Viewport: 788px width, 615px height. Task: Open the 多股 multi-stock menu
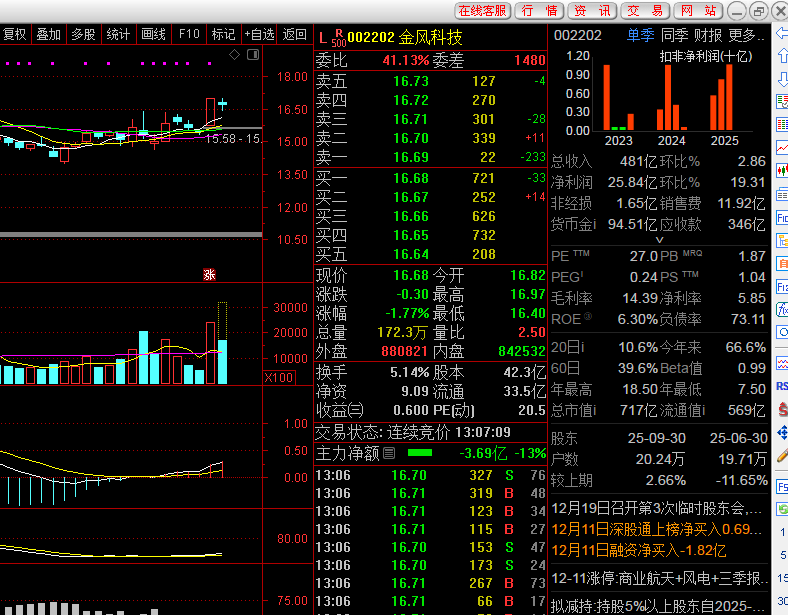(x=83, y=34)
